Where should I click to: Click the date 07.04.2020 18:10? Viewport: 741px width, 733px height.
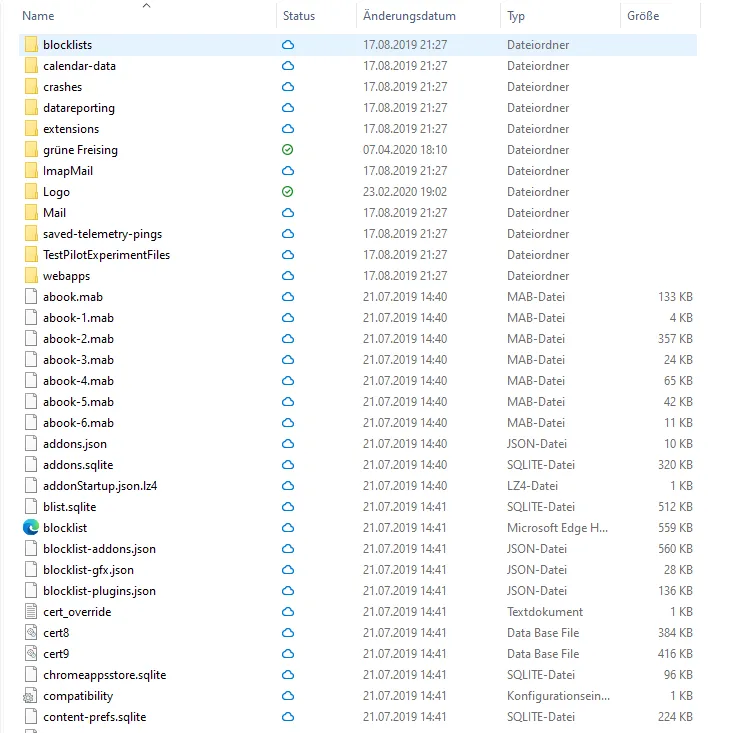(405, 150)
